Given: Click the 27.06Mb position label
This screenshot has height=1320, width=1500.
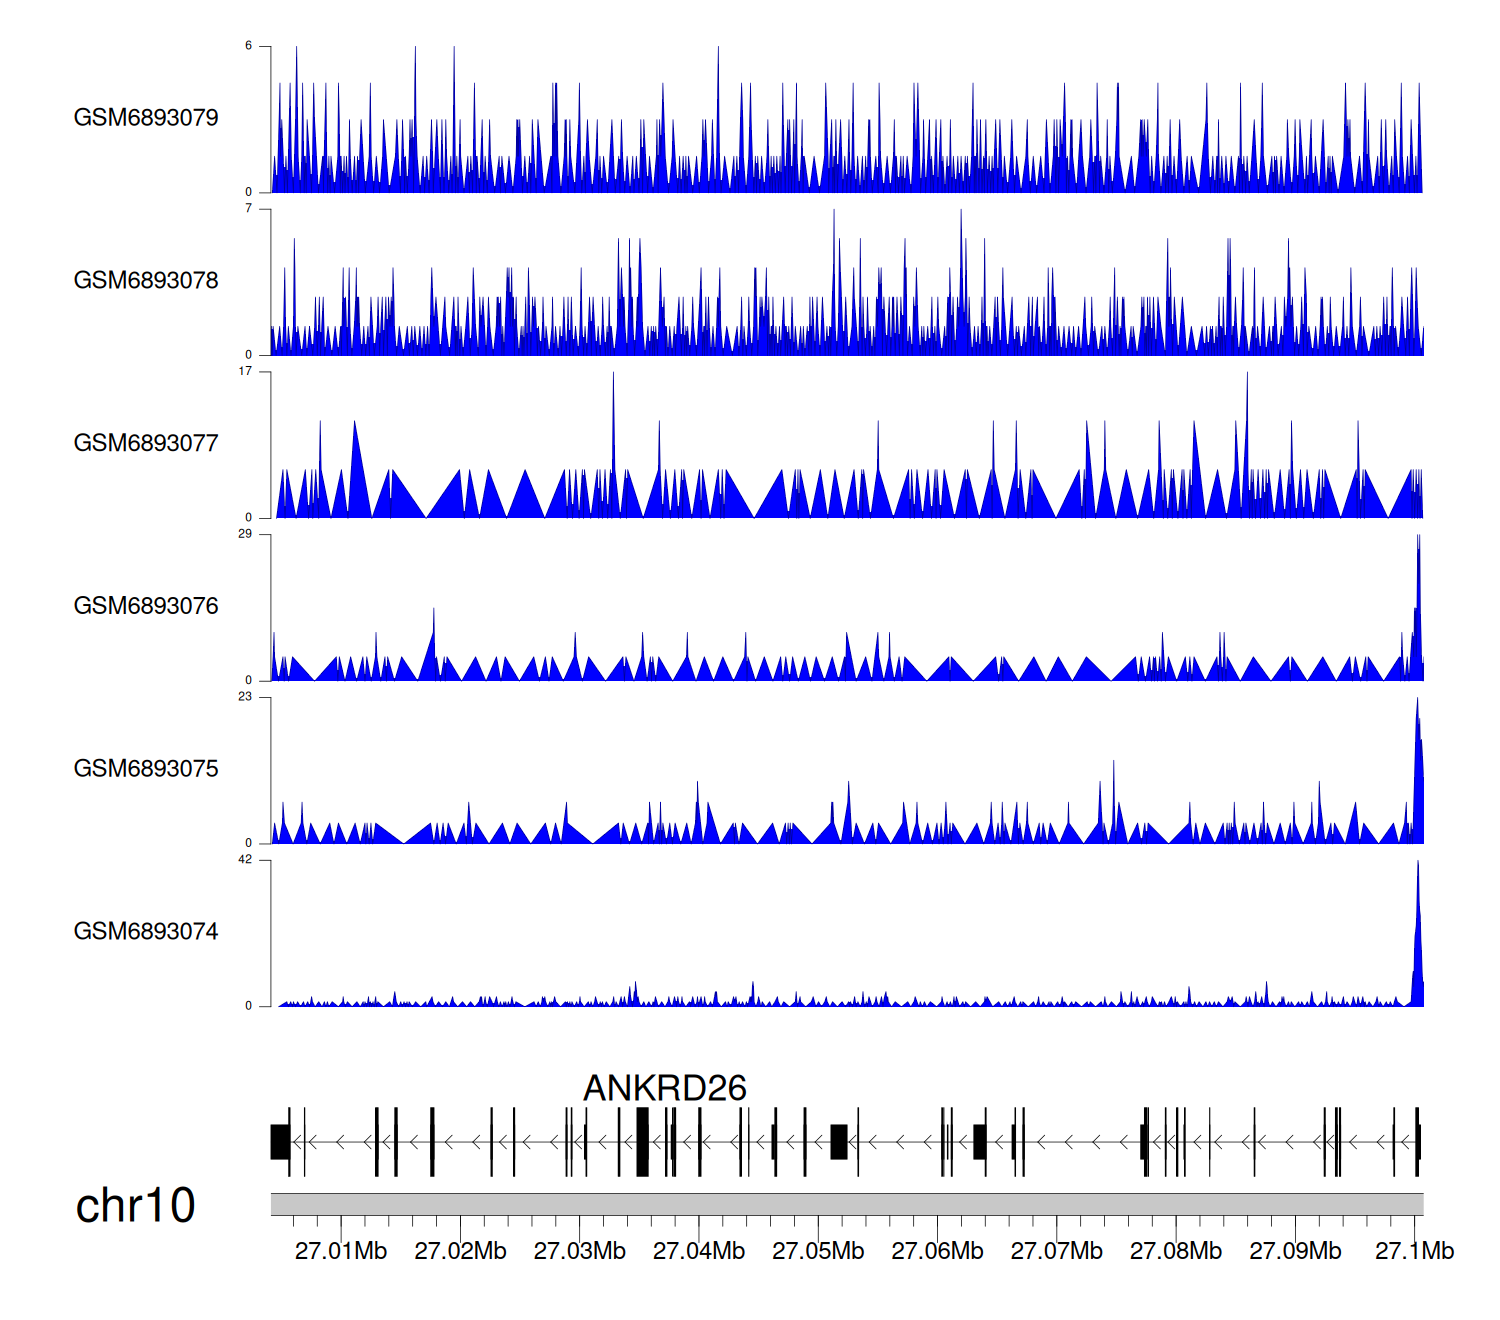Looking at the screenshot, I should 937,1251.
